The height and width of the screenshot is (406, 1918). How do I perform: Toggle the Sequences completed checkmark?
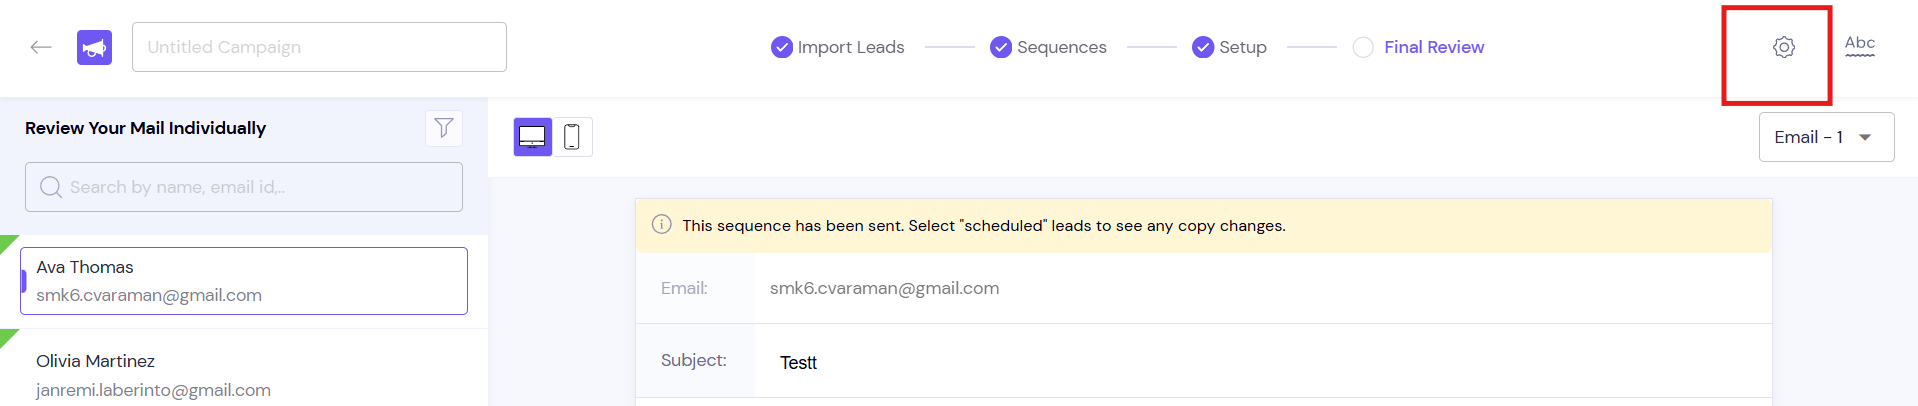pyautogui.click(x=1001, y=47)
